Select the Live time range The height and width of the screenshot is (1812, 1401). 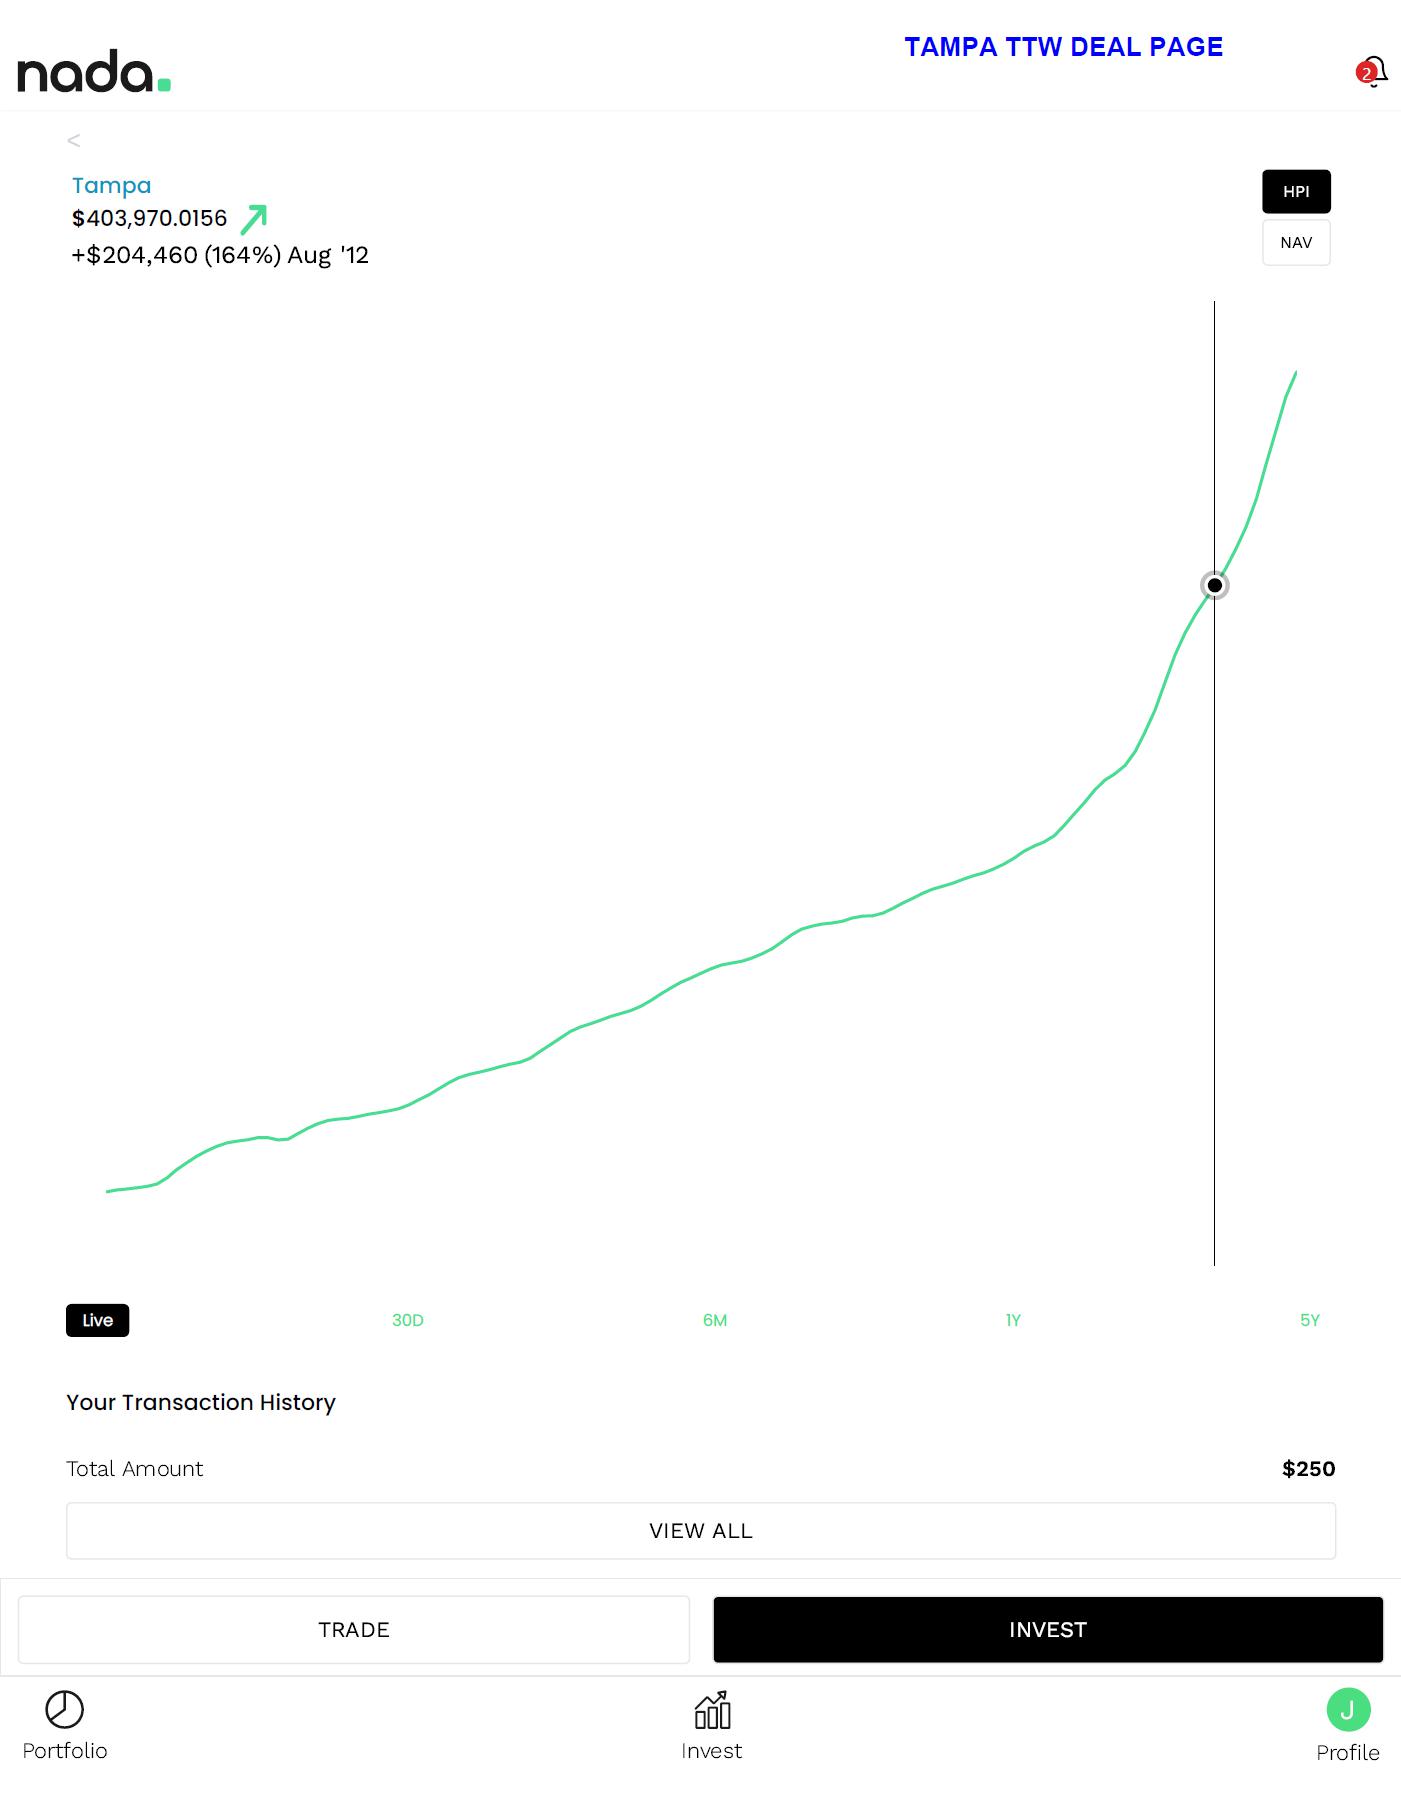(x=98, y=1320)
